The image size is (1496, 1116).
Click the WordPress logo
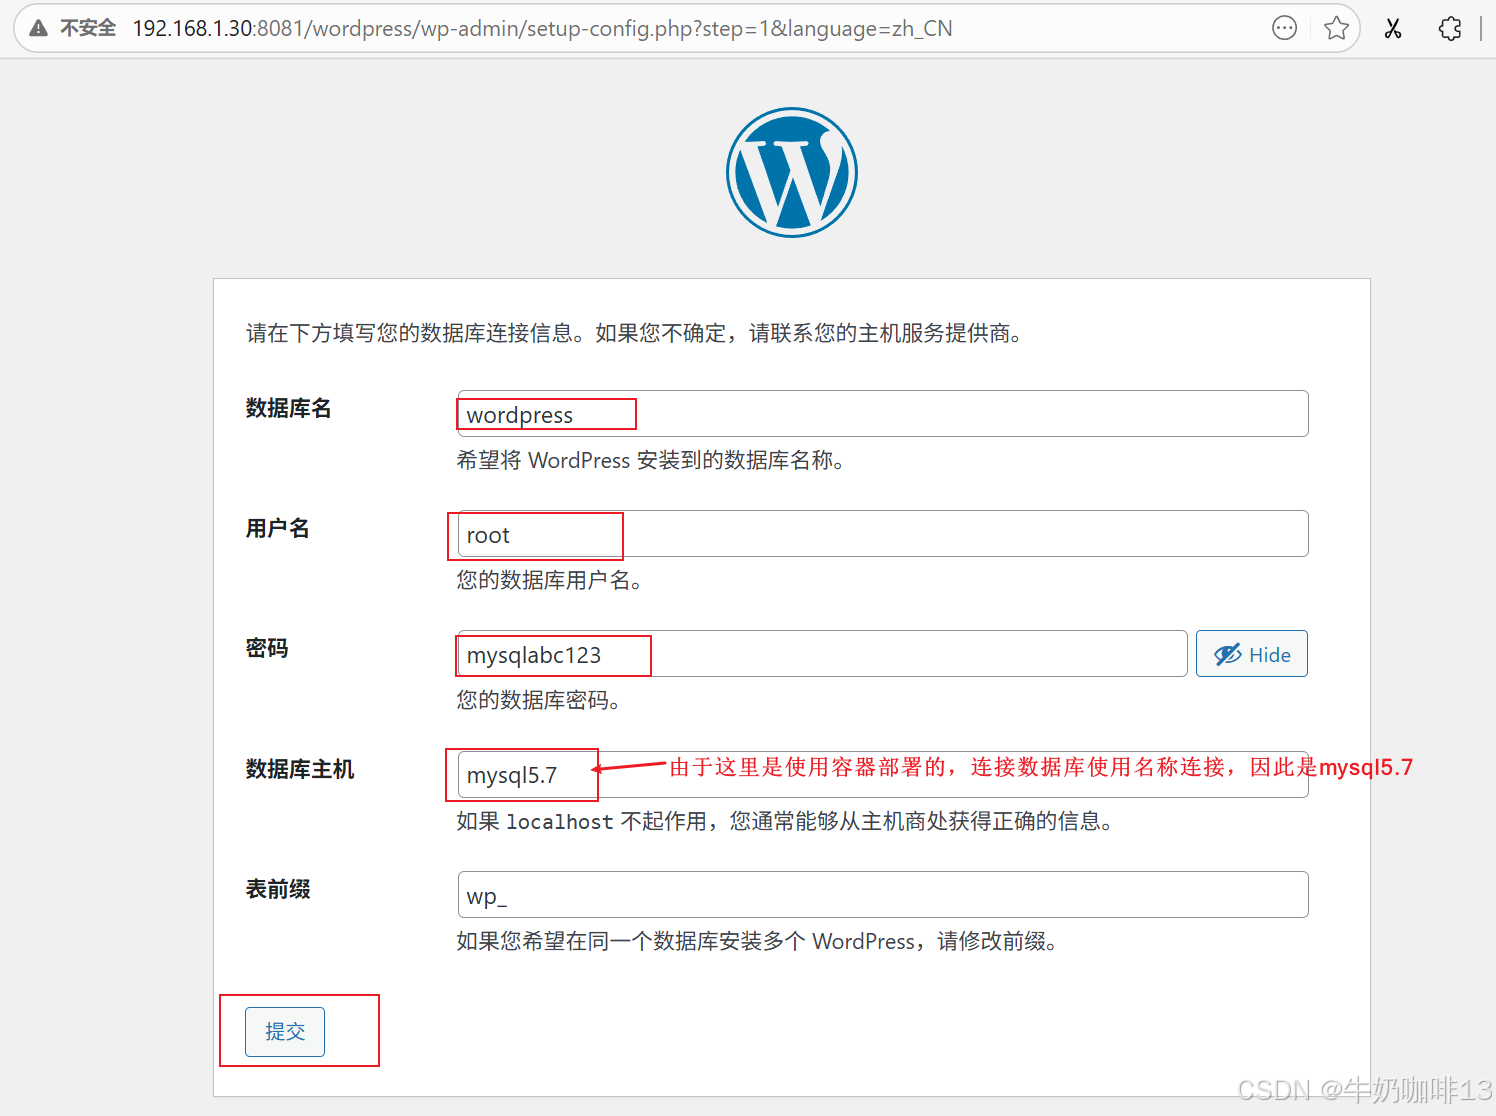point(792,172)
